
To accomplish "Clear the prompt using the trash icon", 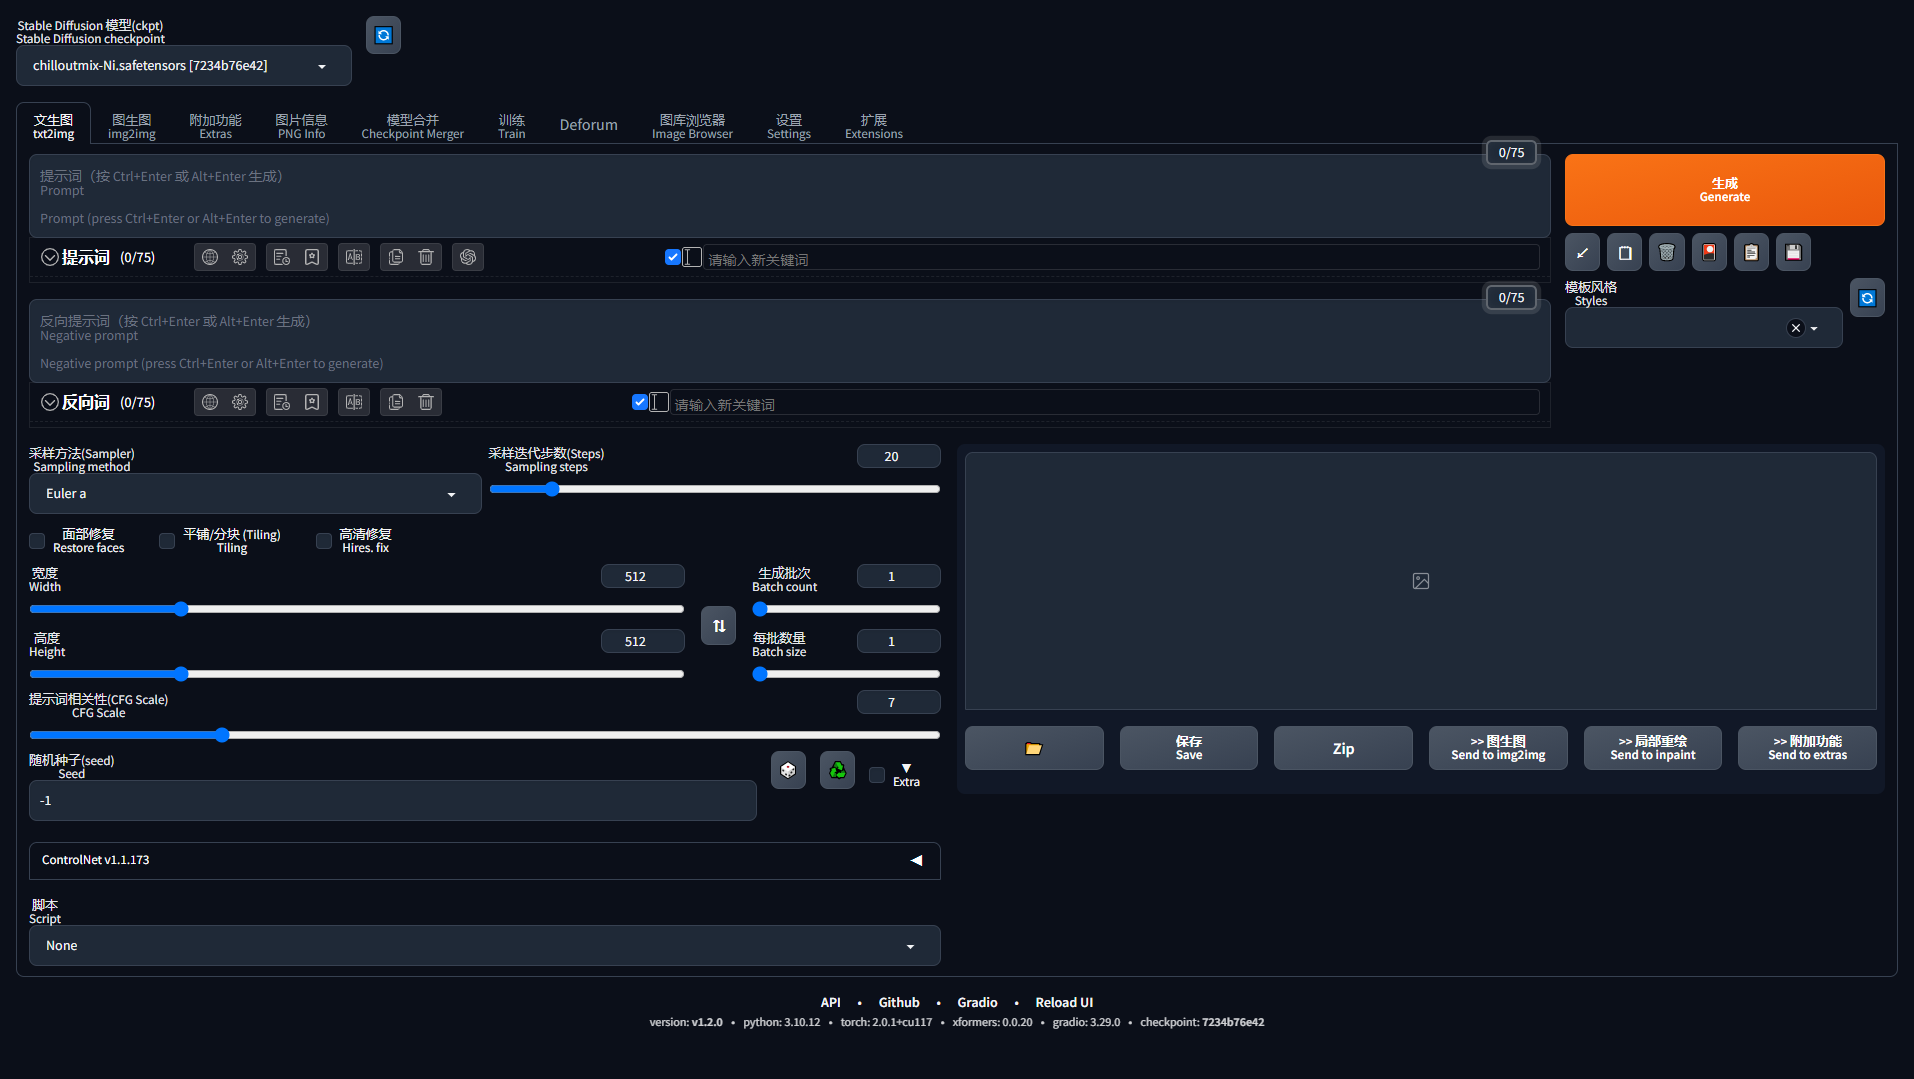I will 426,257.
